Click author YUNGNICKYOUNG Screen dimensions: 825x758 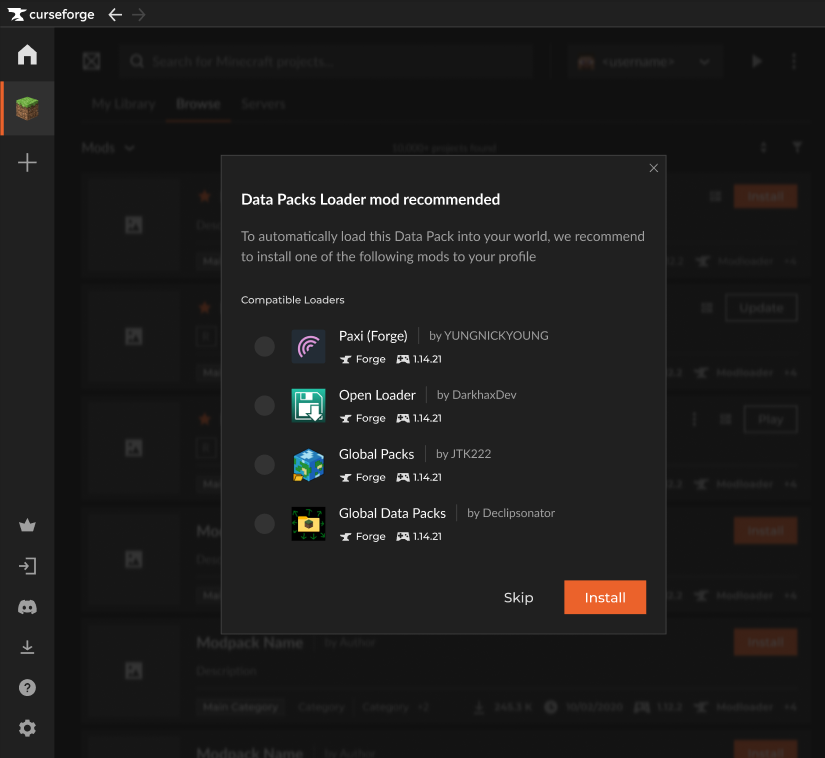coord(496,336)
